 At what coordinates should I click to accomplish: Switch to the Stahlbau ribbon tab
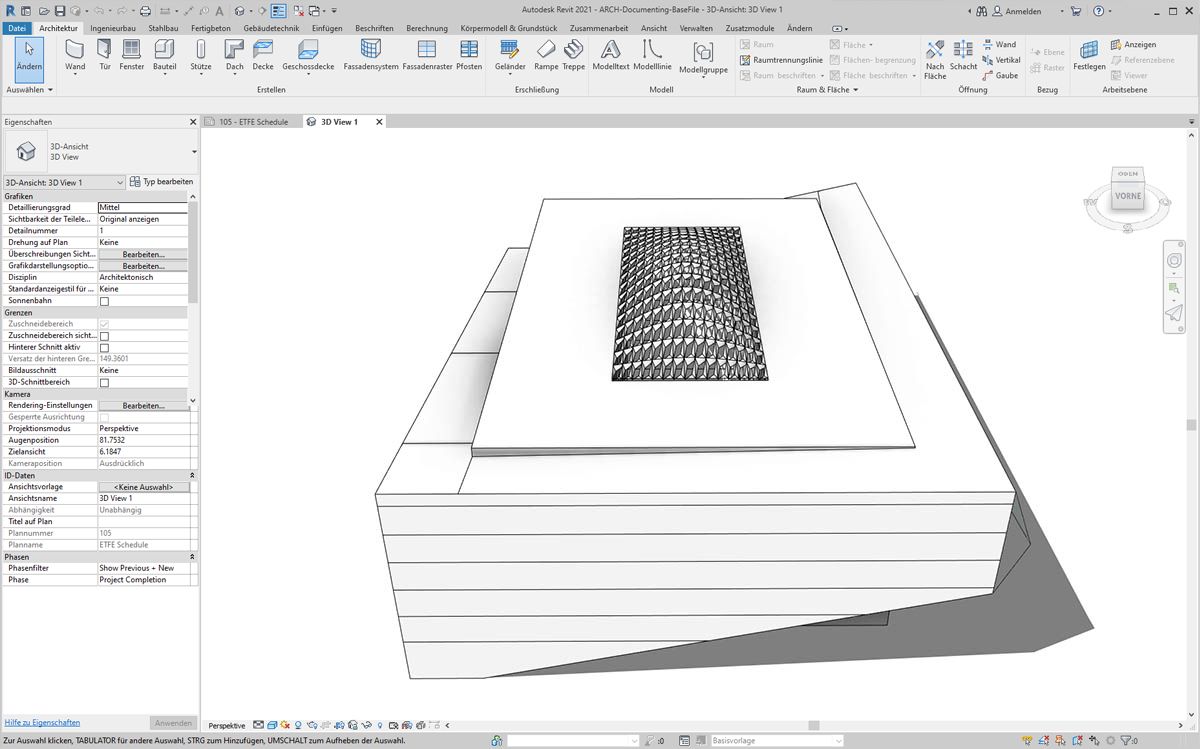pos(163,28)
